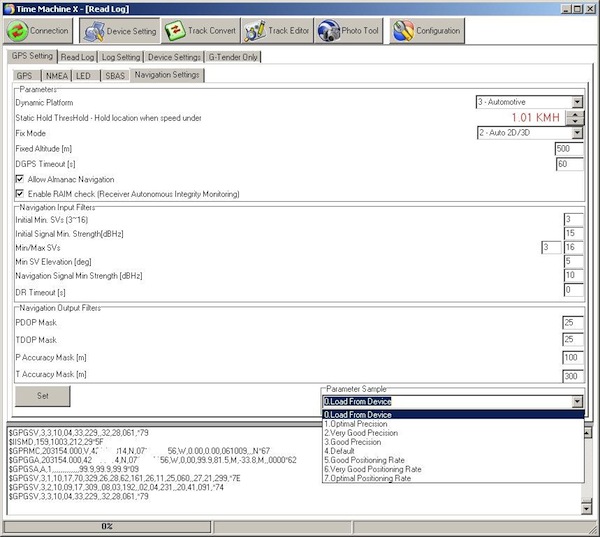Open the Configuration tools icon
The width and height of the screenshot is (600, 537).
pyautogui.click(x=403, y=31)
